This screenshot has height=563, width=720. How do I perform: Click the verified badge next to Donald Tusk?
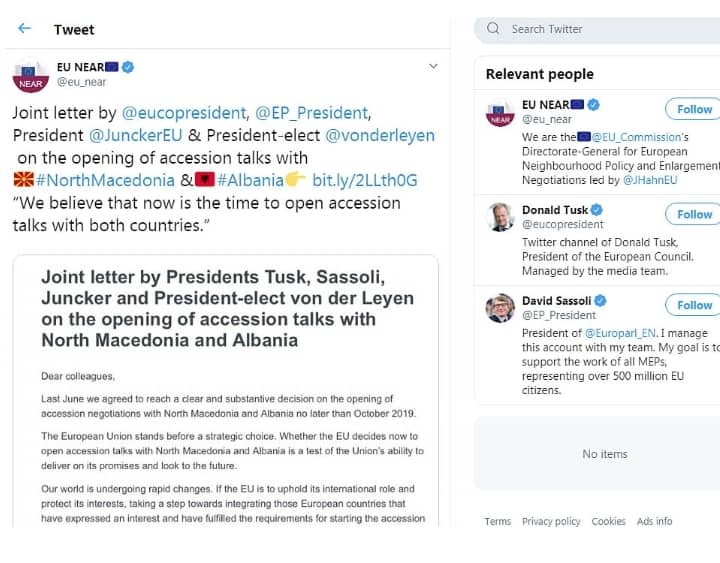coord(597,210)
